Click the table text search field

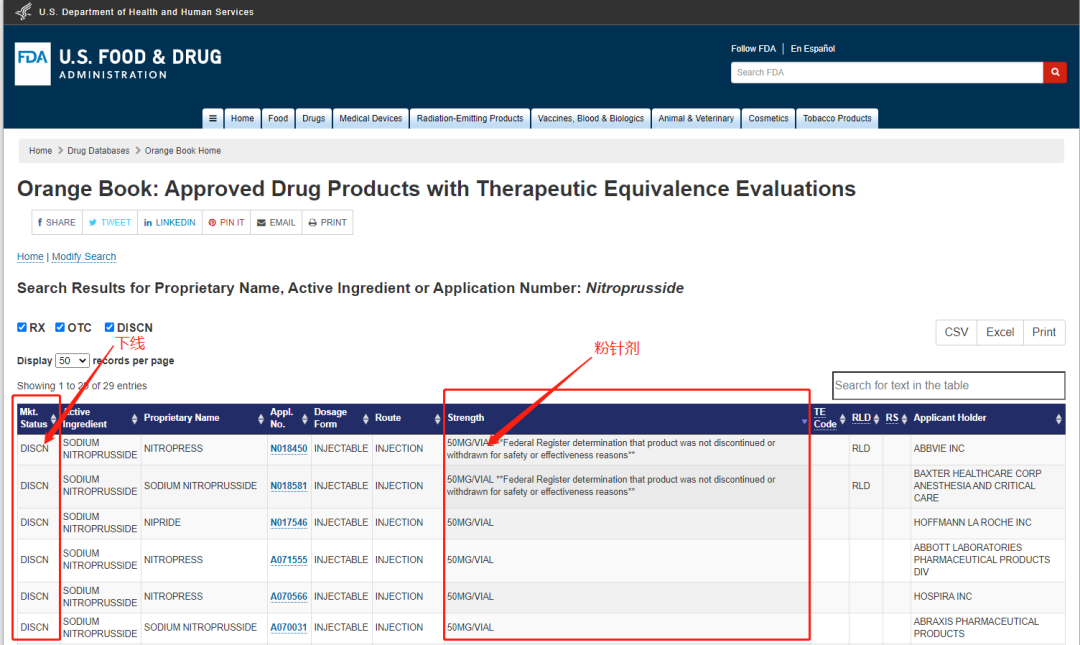[x=948, y=385]
